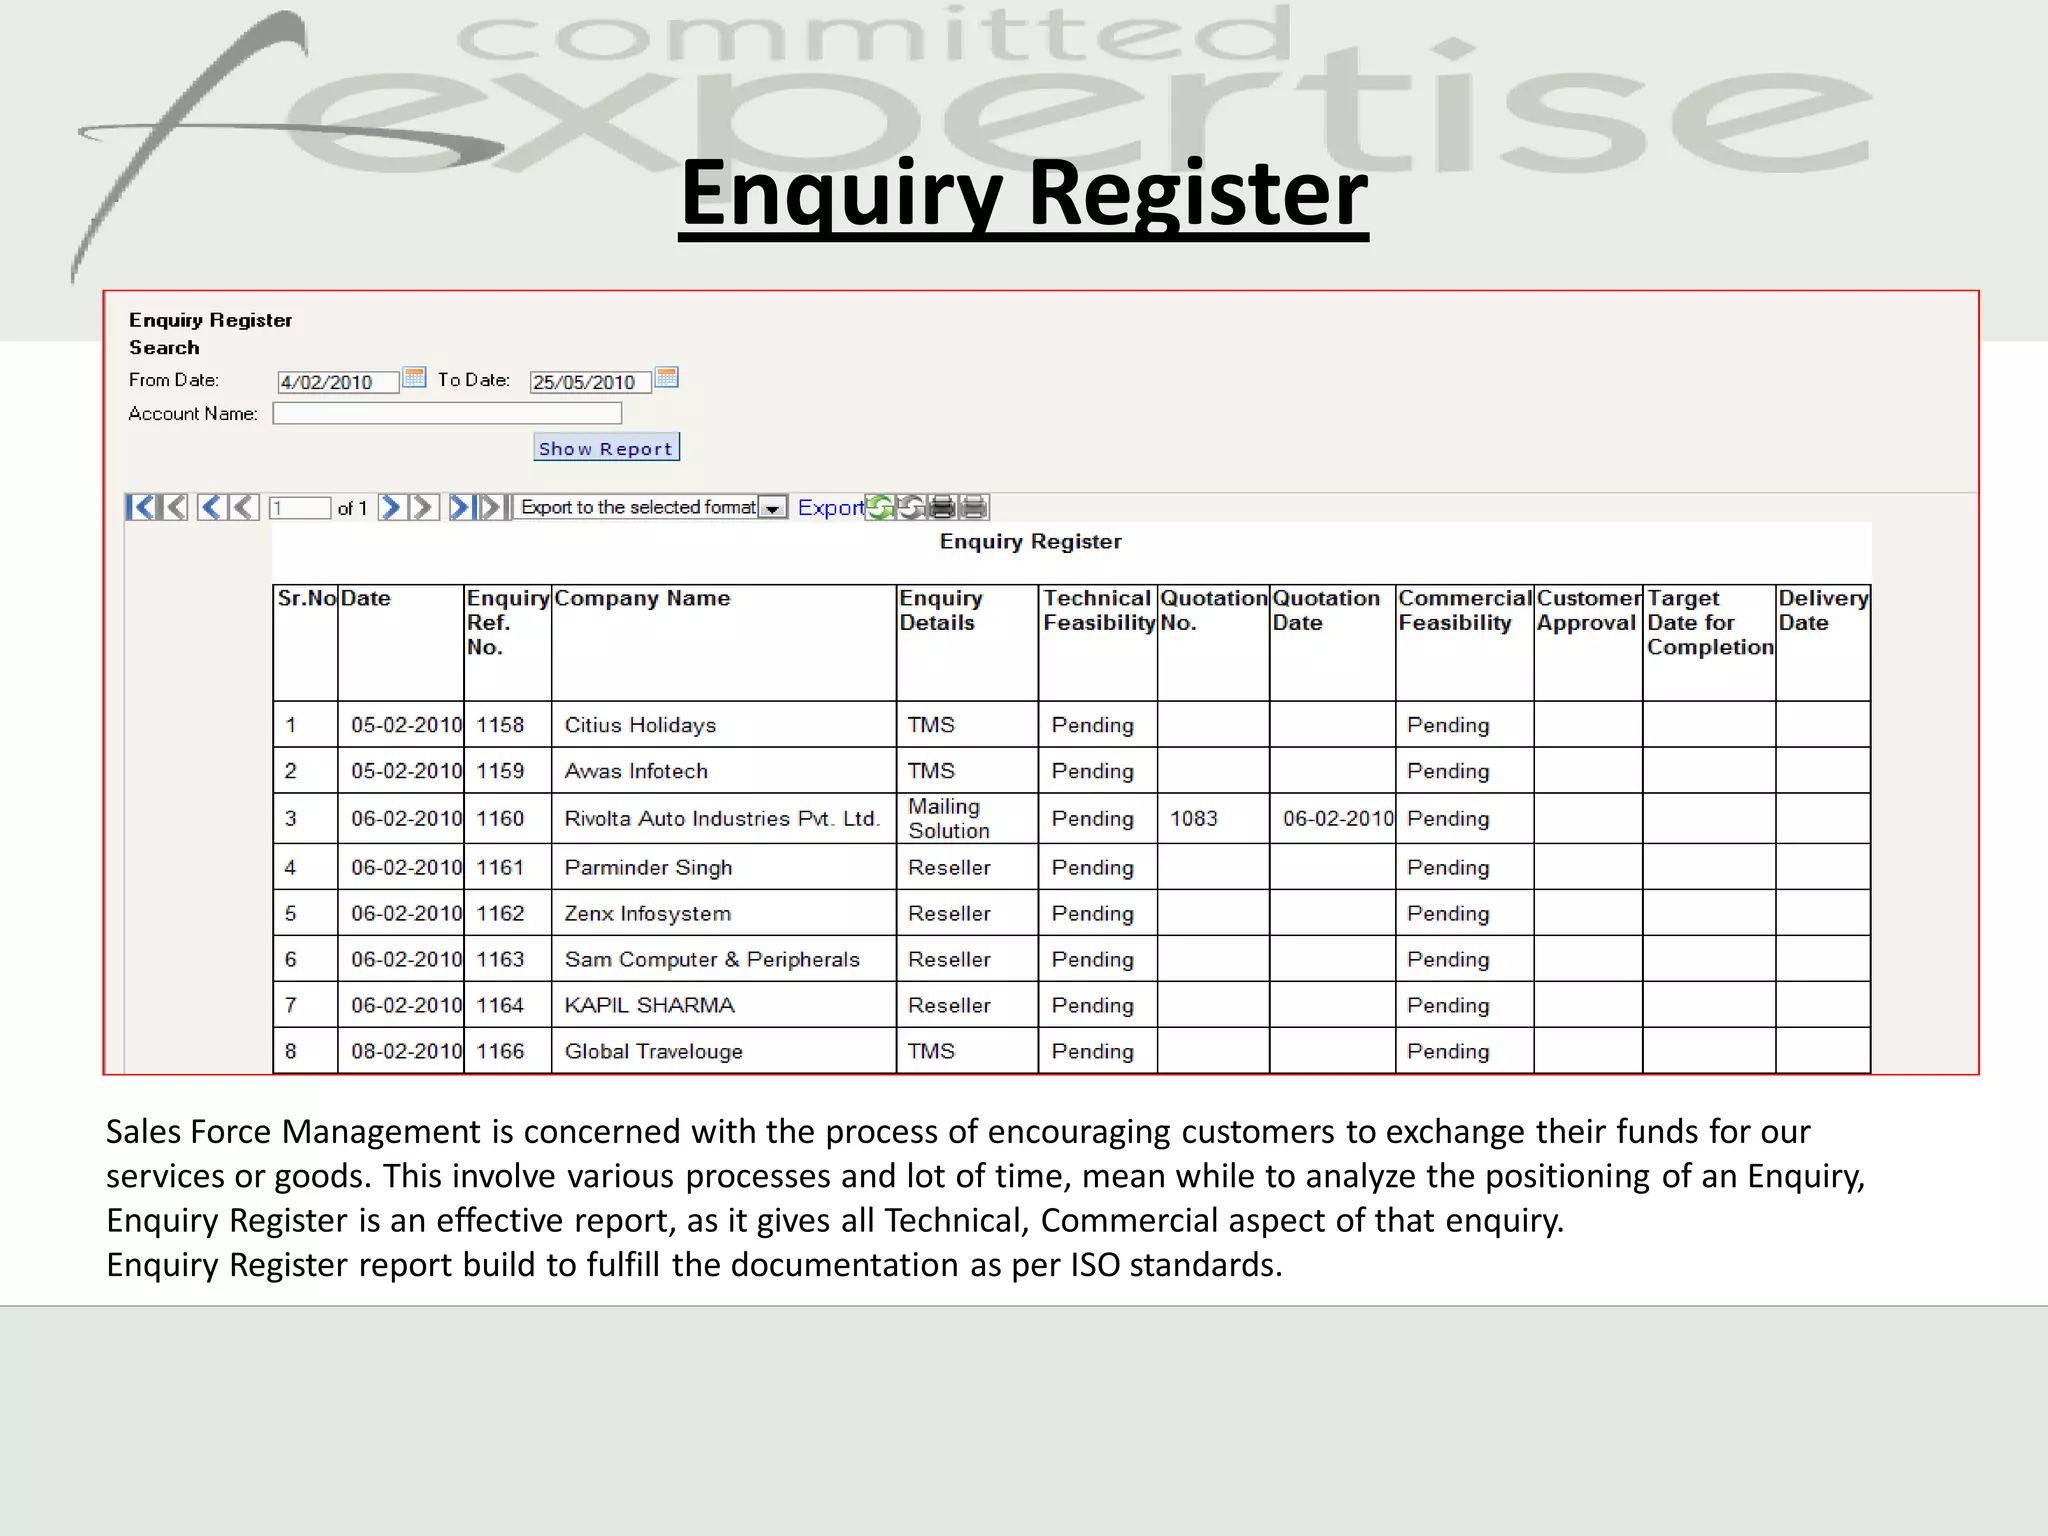Click the Account Name text box
The width and height of the screenshot is (2048, 1536).
pos(447,413)
